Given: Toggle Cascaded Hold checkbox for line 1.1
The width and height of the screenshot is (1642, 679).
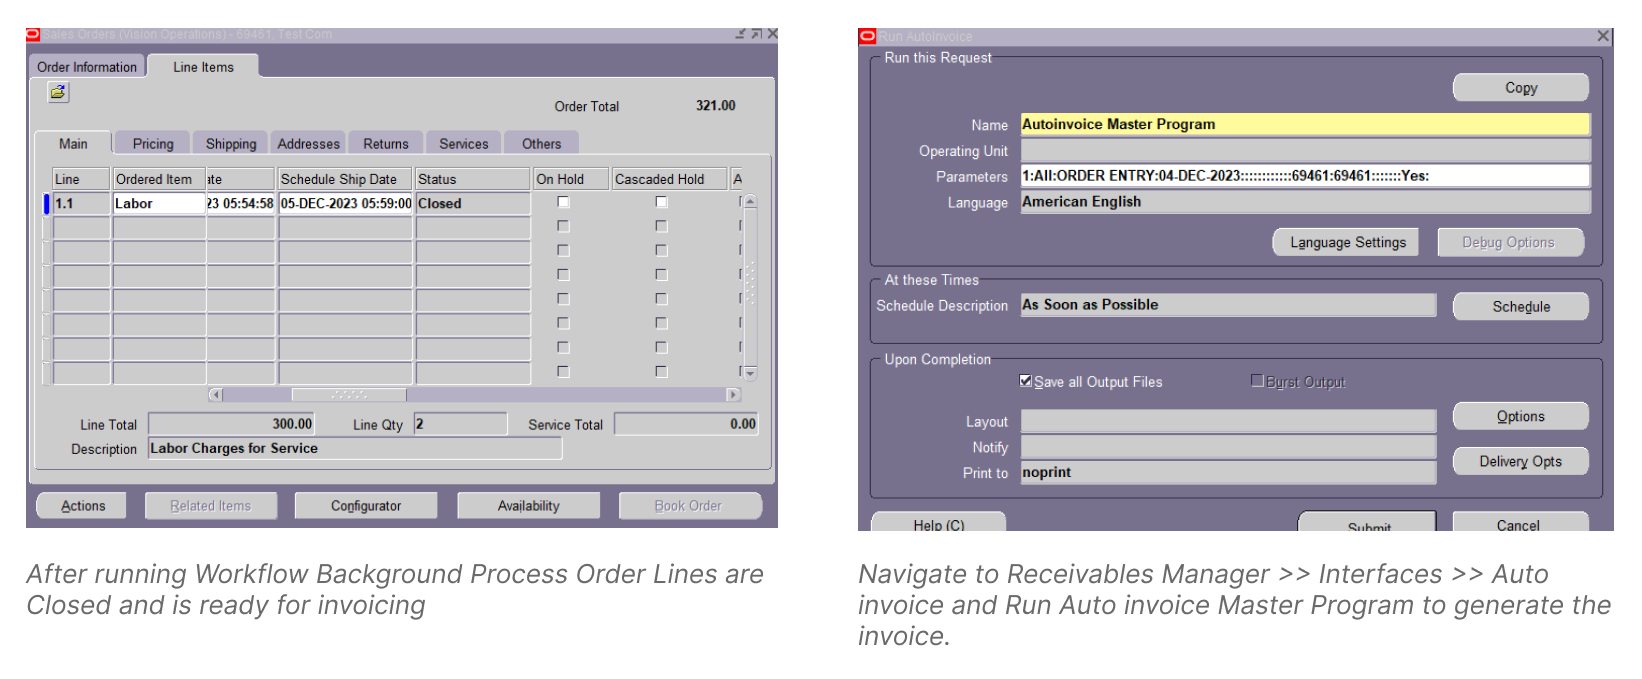Looking at the screenshot, I should click(x=661, y=202).
